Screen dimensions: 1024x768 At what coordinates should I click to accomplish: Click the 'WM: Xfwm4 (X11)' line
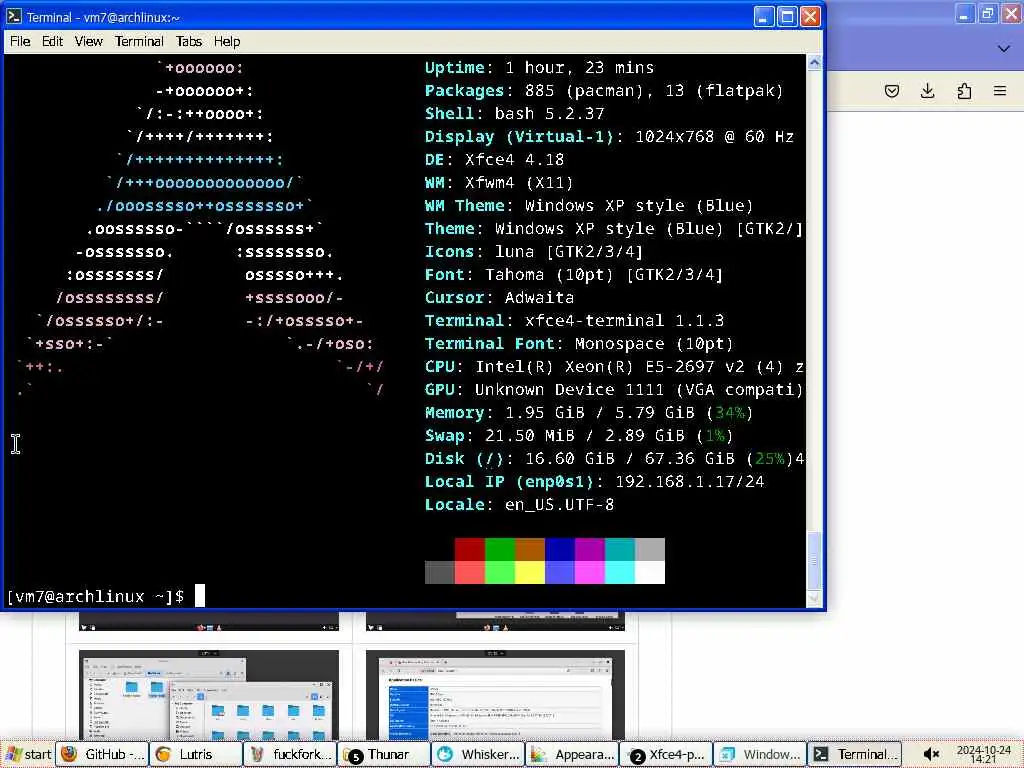(x=499, y=182)
